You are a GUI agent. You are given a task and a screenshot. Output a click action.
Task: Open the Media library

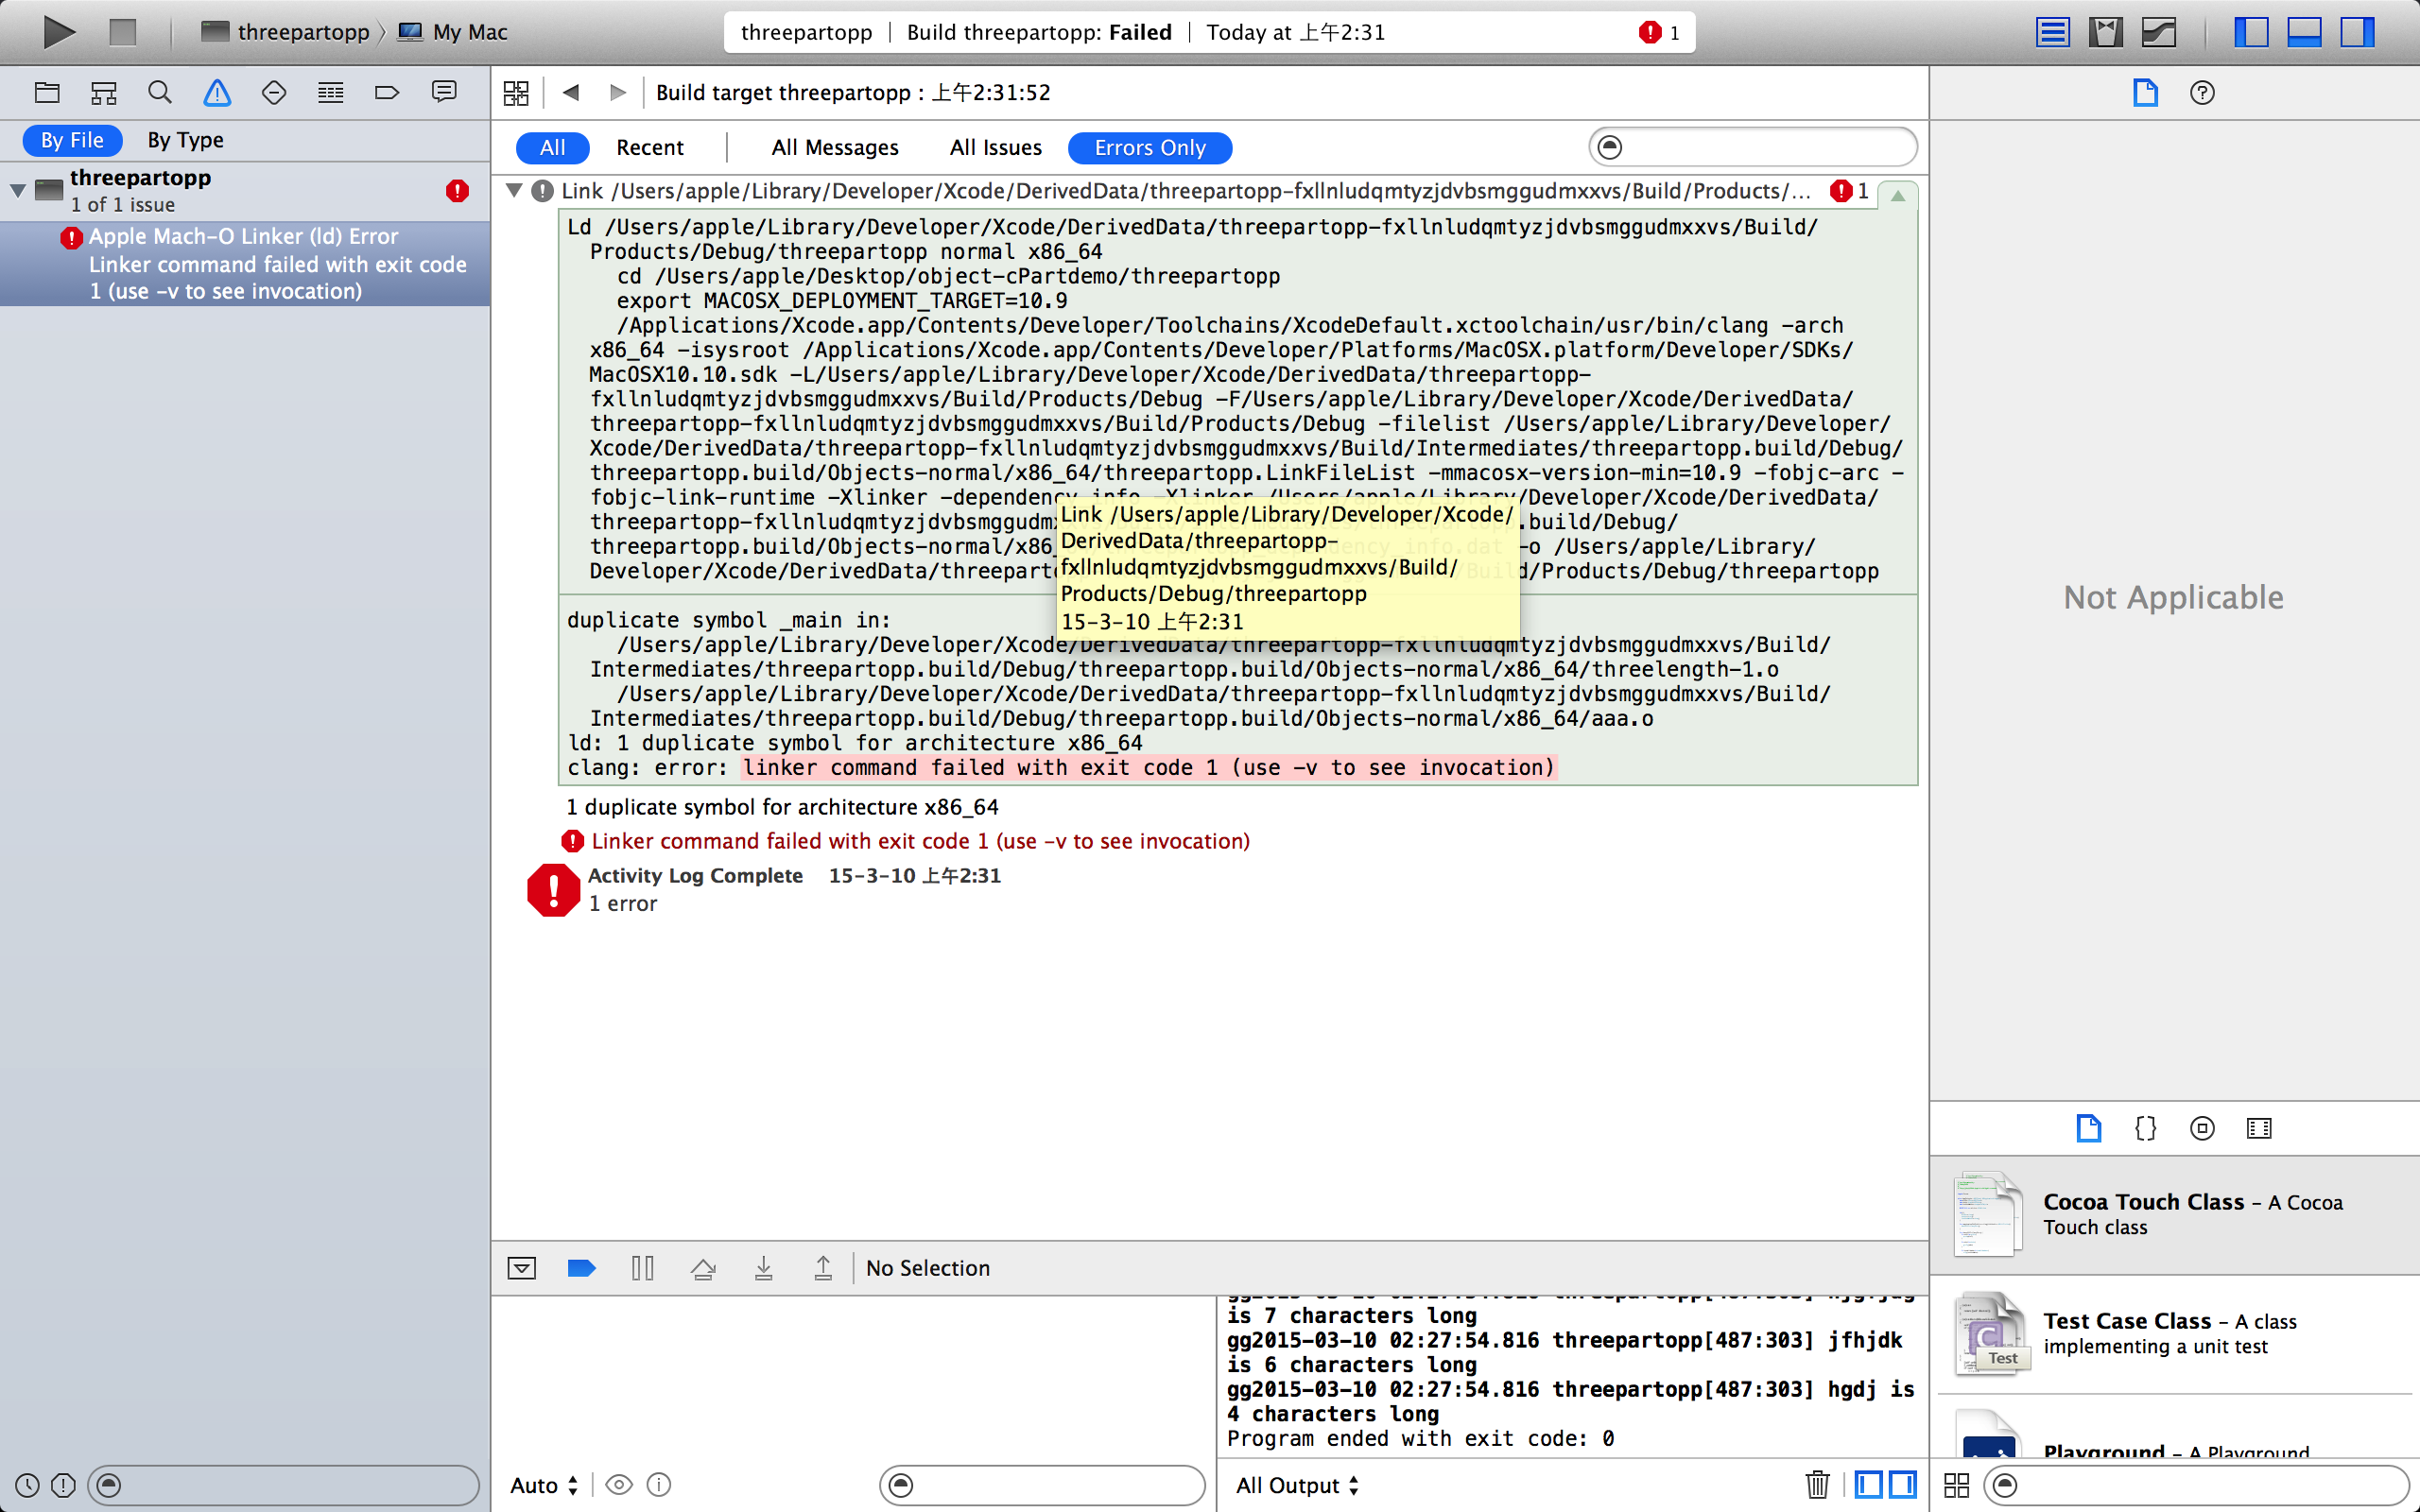(x=2259, y=1128)
